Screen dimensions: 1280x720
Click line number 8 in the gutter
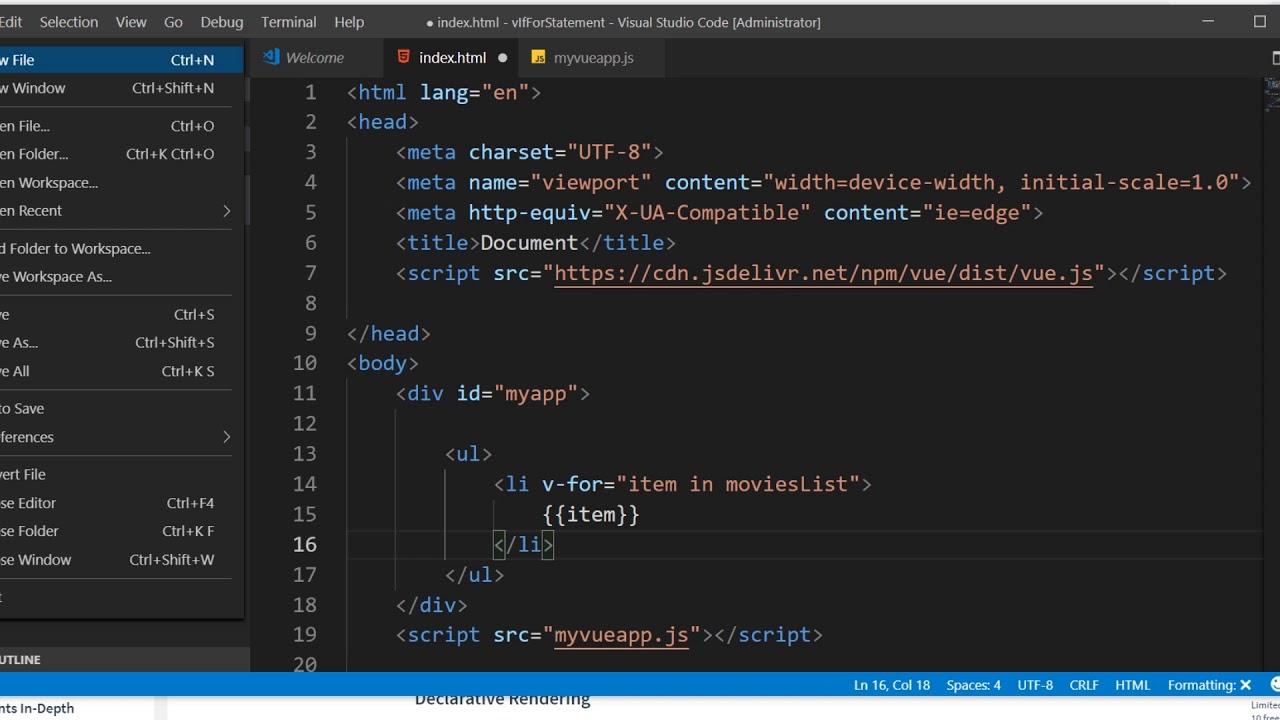pyautogui.click(x=310, y=303)
